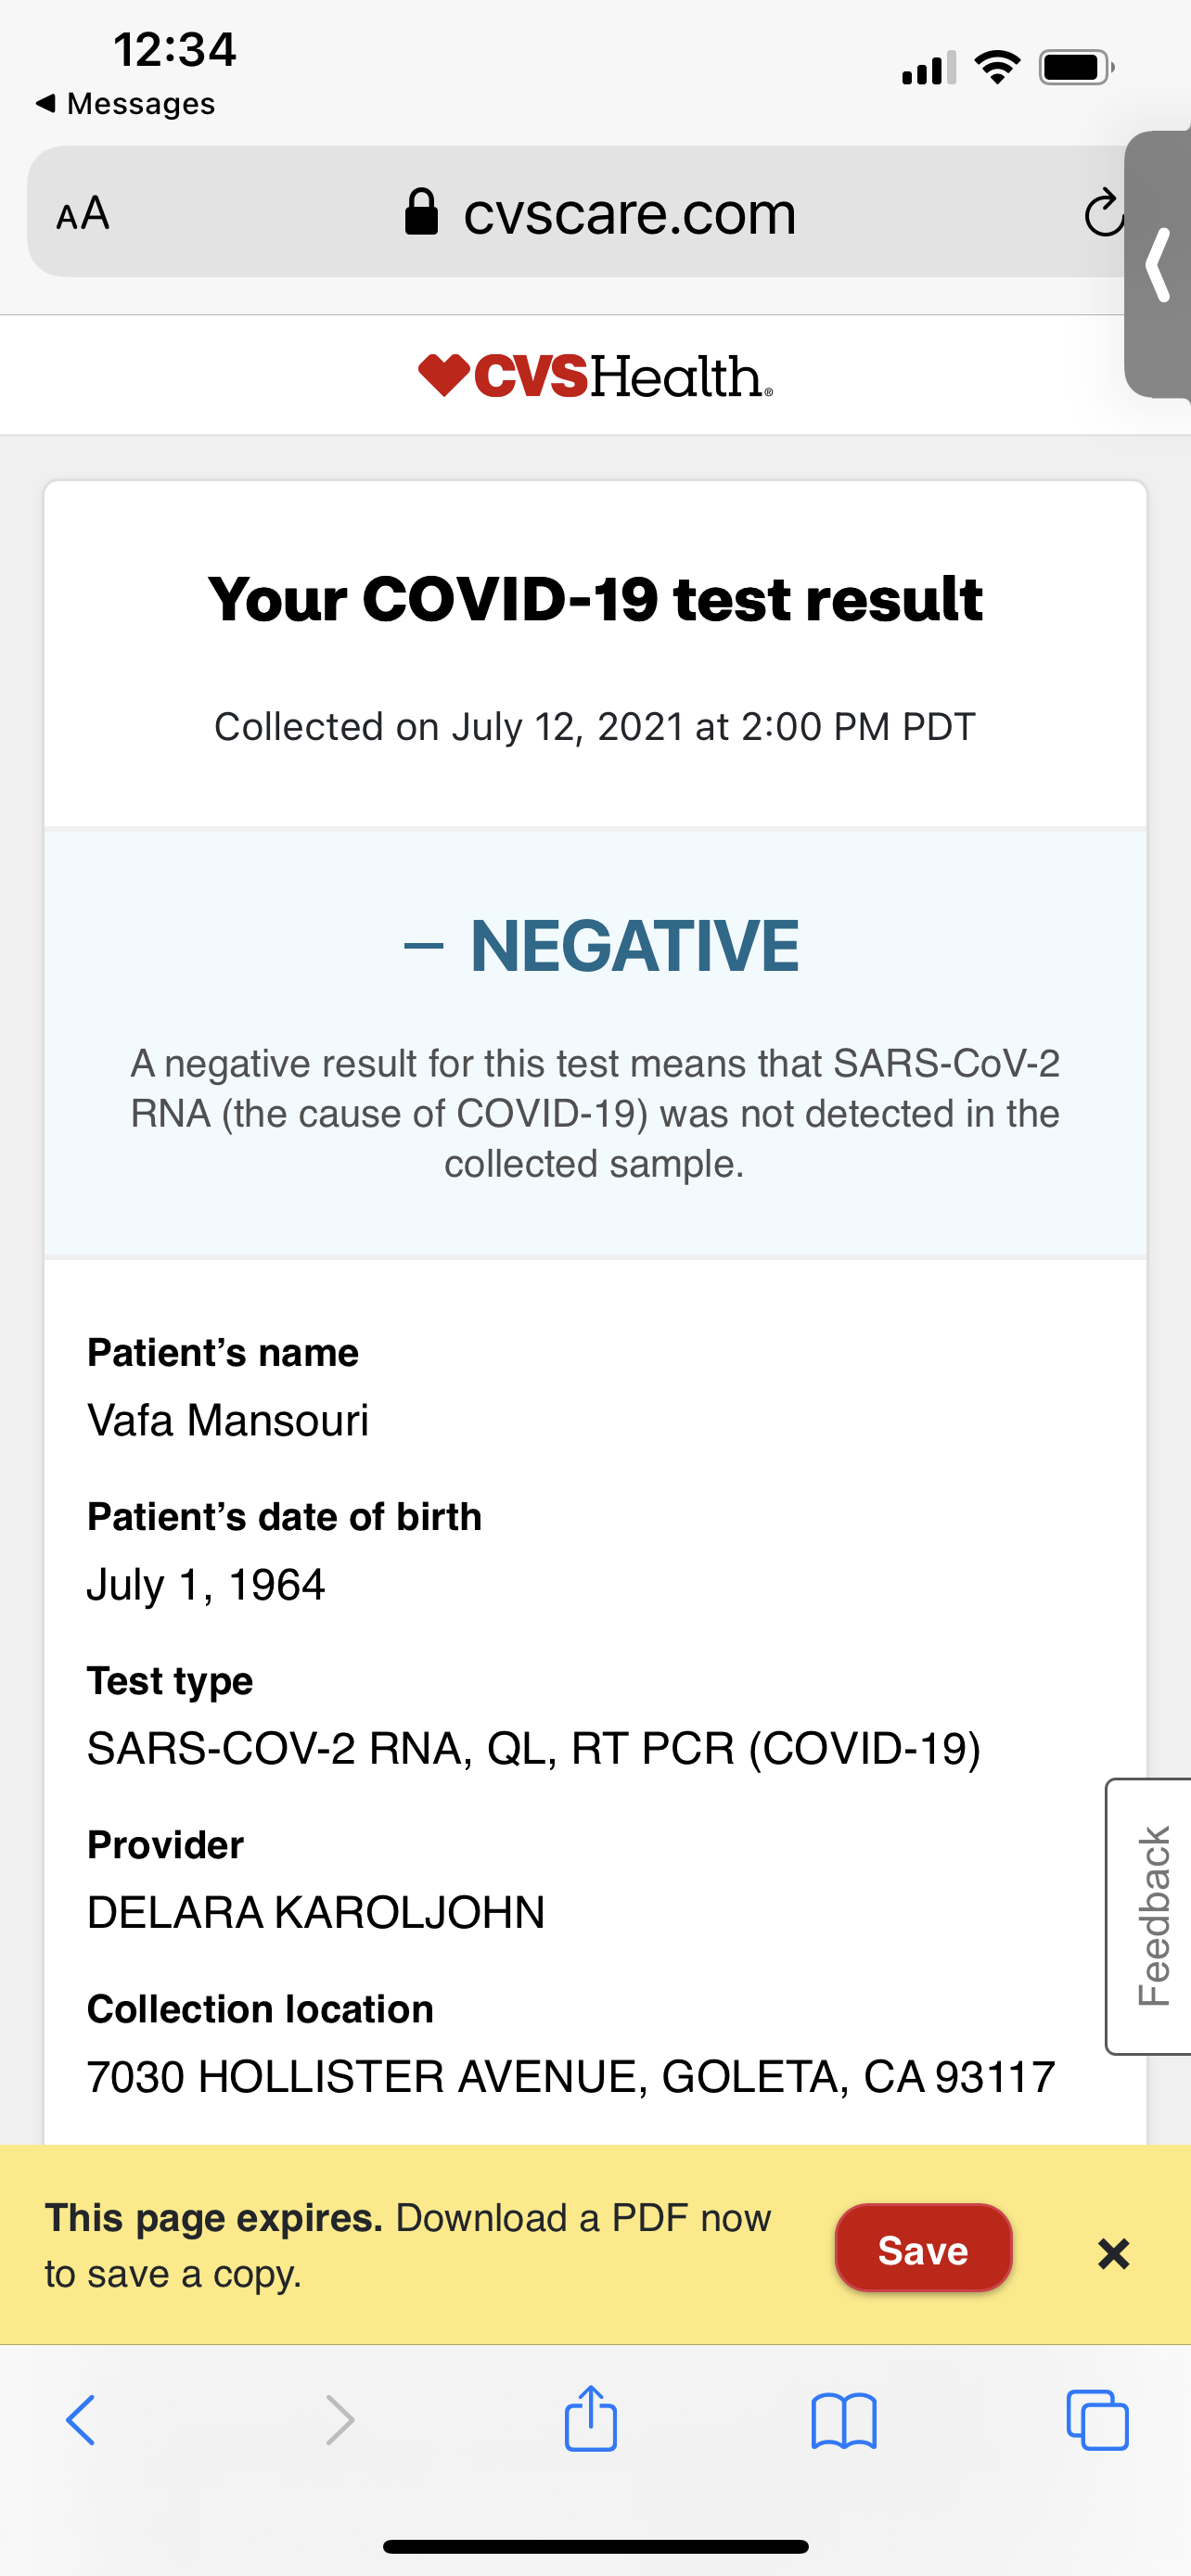Tap the padlock in address bar
1191x2576 pixels.
coord(421,212)
